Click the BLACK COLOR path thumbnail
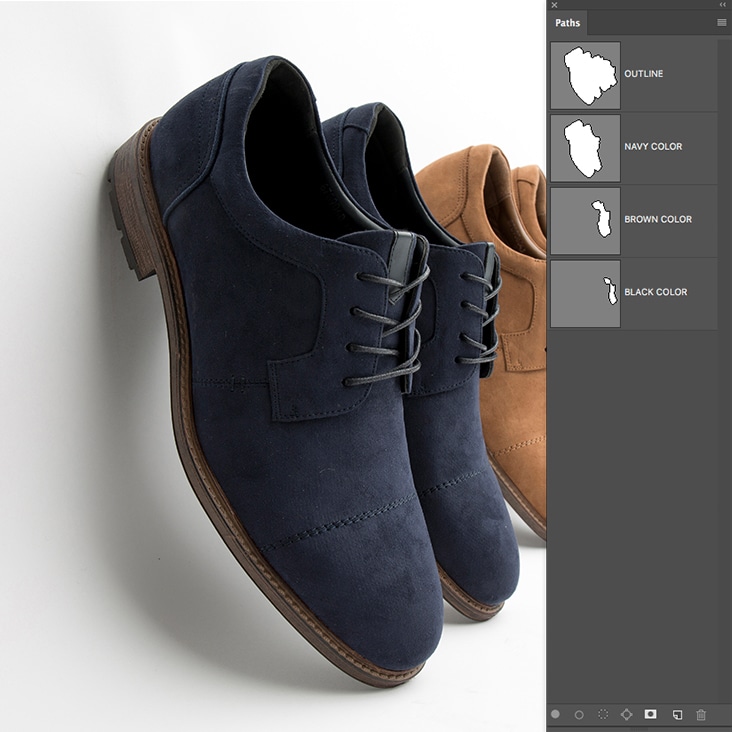The width and height of the screenshot is (732, 732). tap(585, 294)
